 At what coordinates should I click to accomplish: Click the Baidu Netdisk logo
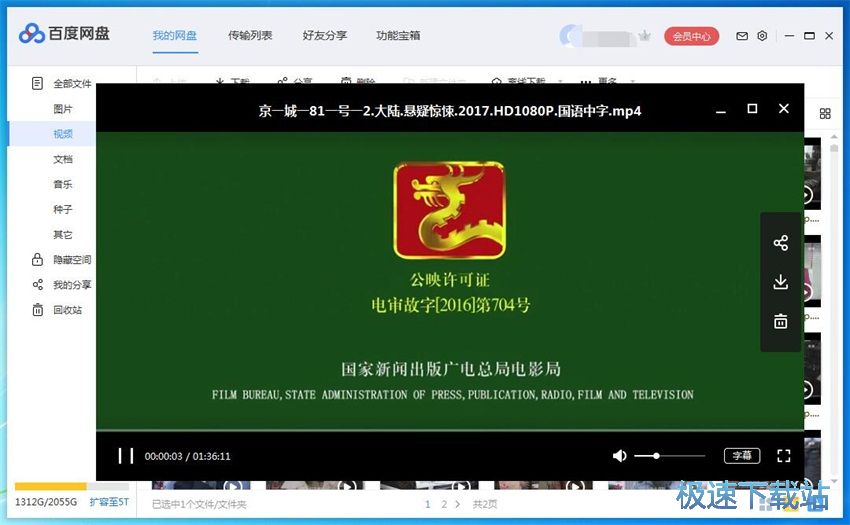click(x=64, y=34)
